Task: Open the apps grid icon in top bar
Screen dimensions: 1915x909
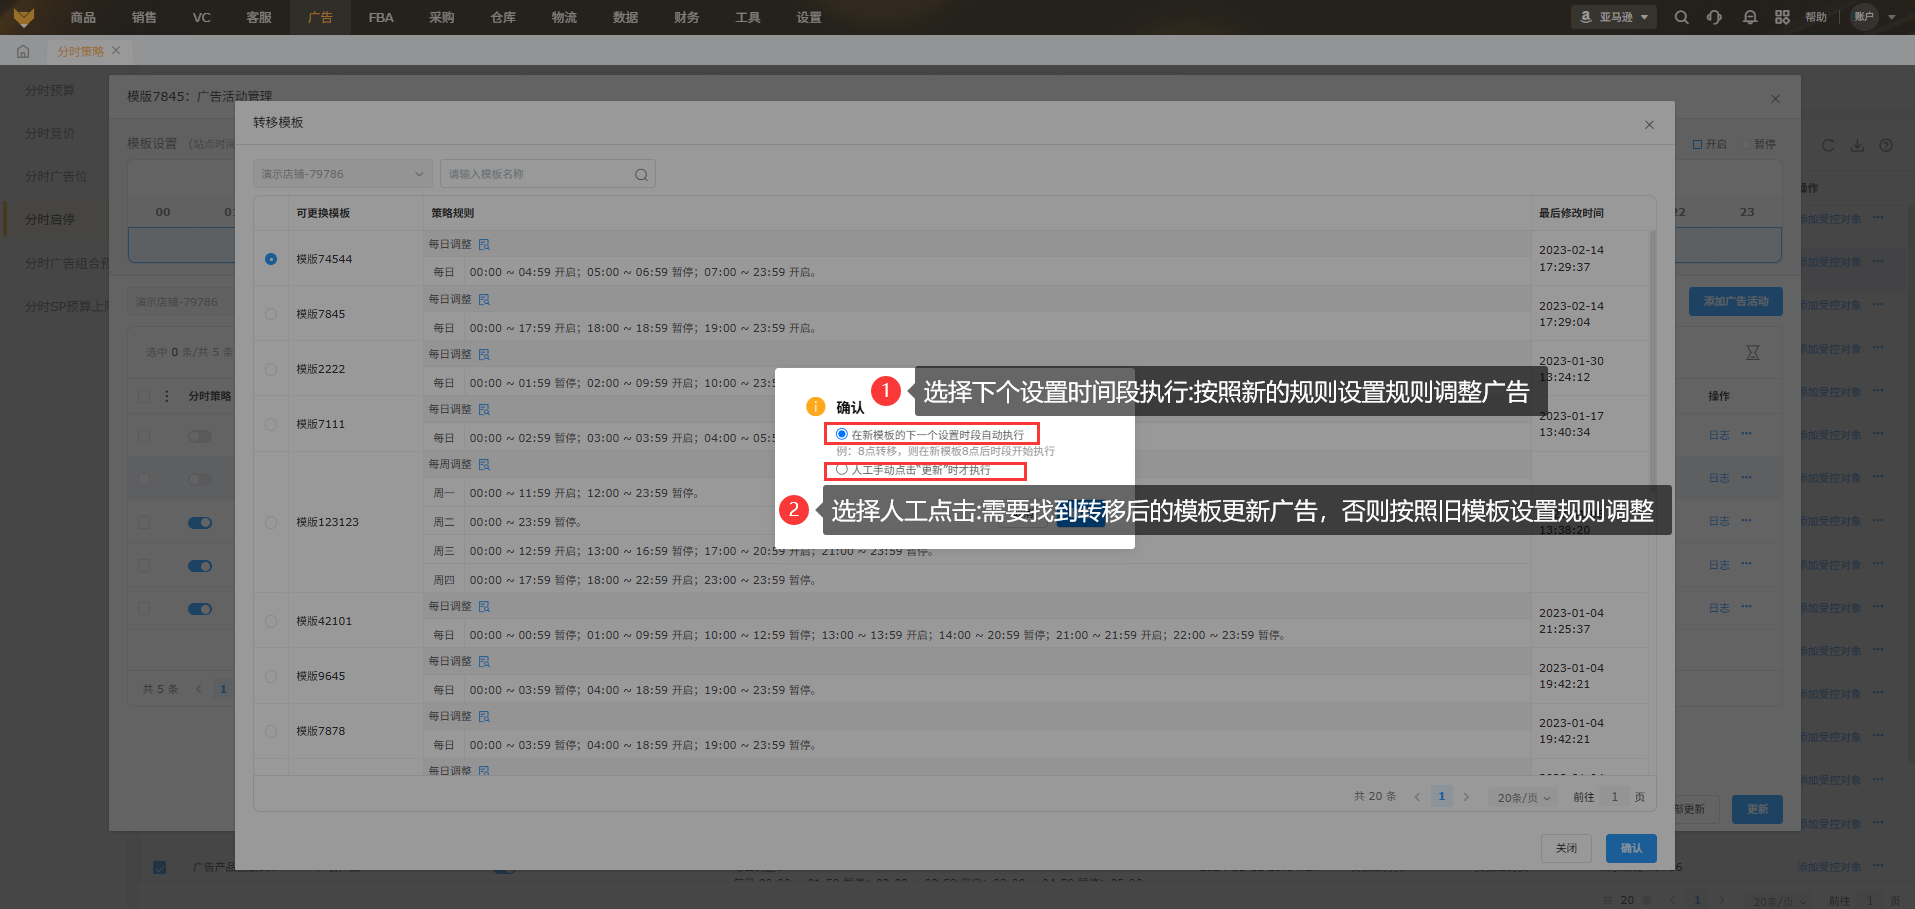Action: coord(1782,17)
